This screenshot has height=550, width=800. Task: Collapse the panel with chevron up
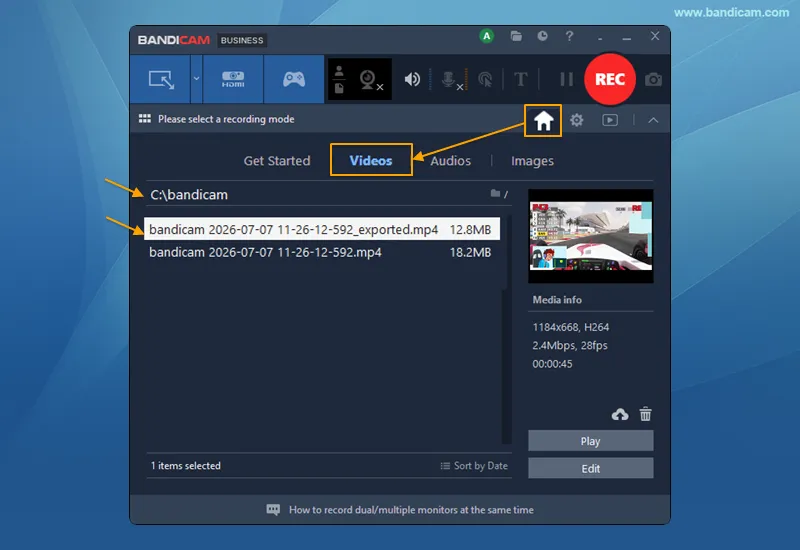point(653,120)
